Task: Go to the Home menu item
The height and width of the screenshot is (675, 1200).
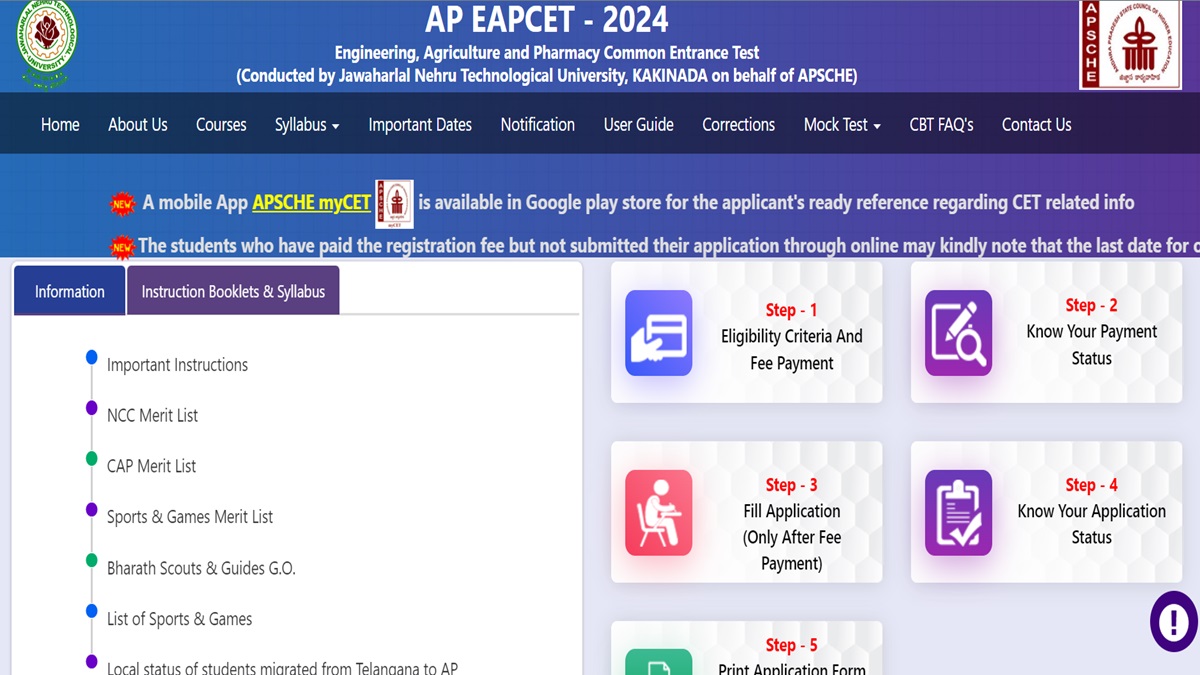Action: pyautogui.click(x=60, y=125)
